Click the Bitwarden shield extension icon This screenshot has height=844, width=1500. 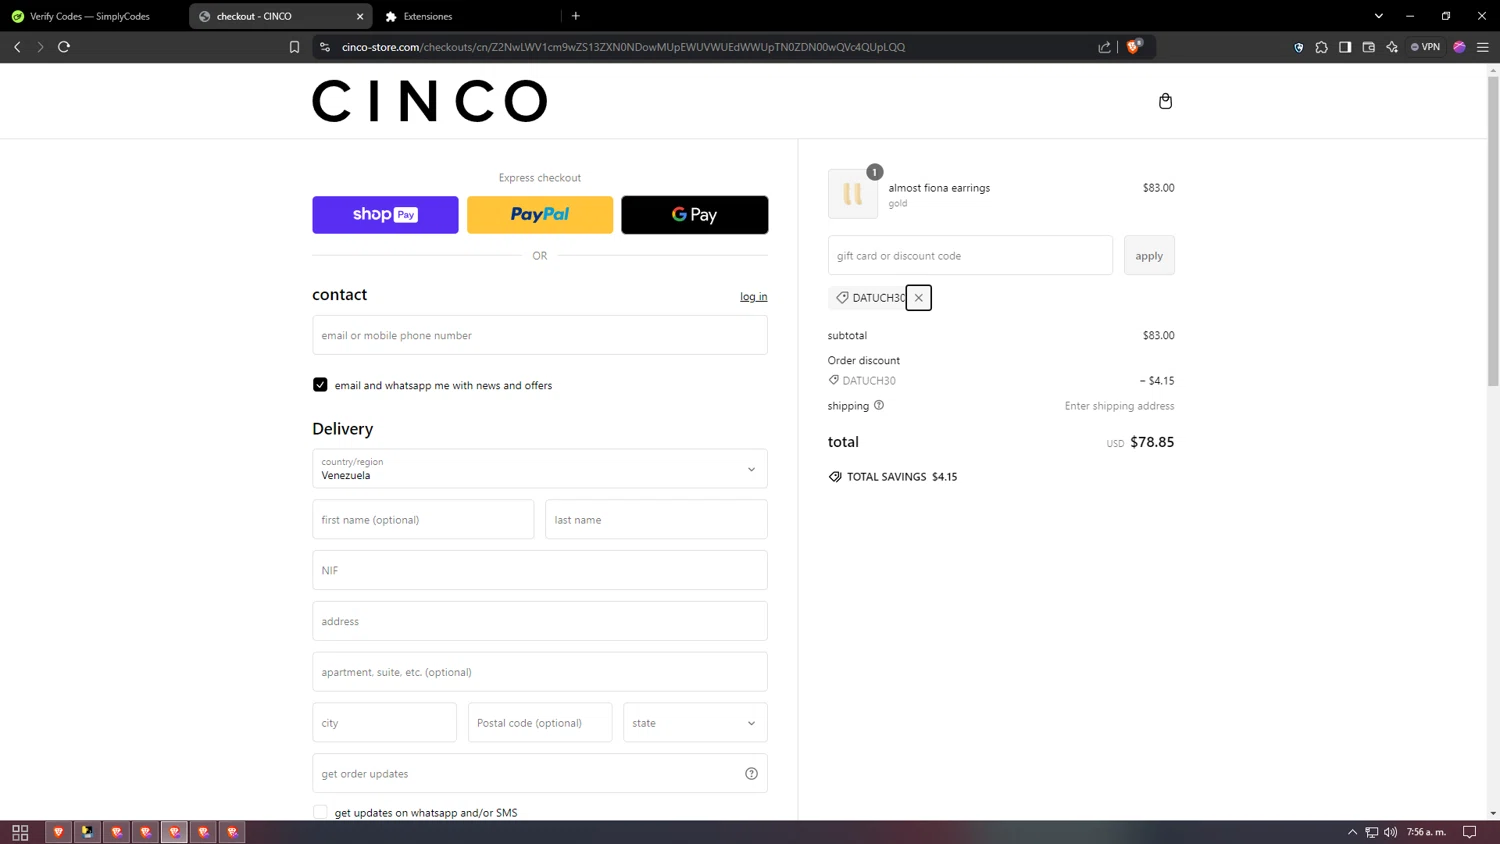click(x=1298, y=47)
